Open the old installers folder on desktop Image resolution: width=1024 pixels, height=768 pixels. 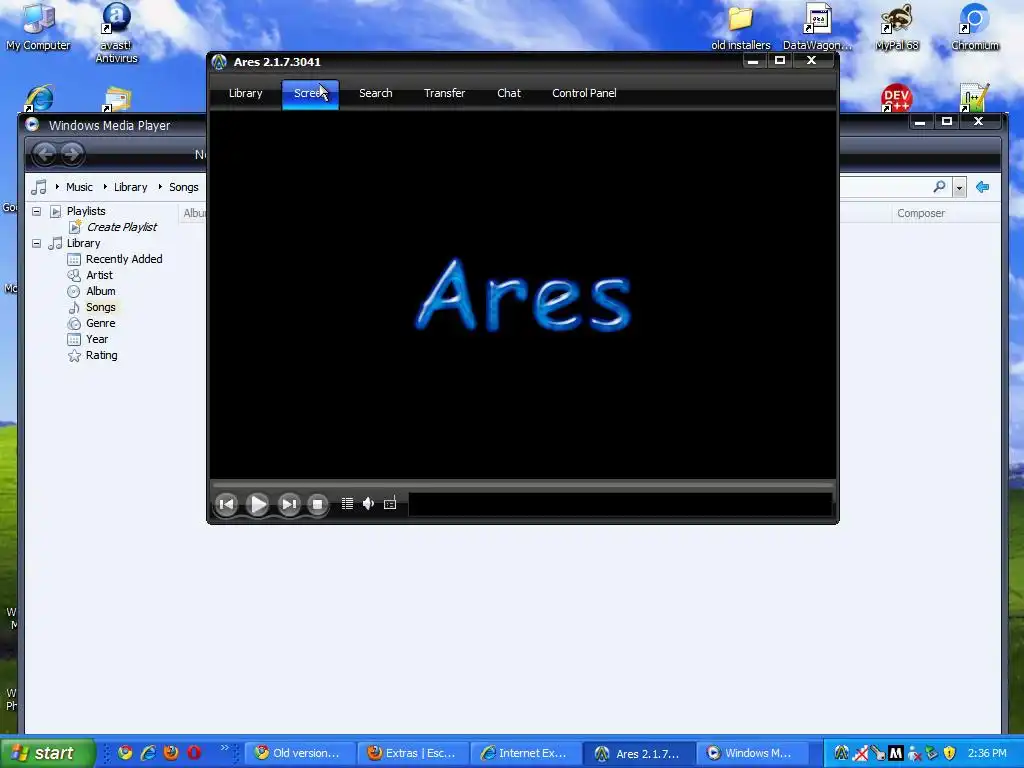741,27
